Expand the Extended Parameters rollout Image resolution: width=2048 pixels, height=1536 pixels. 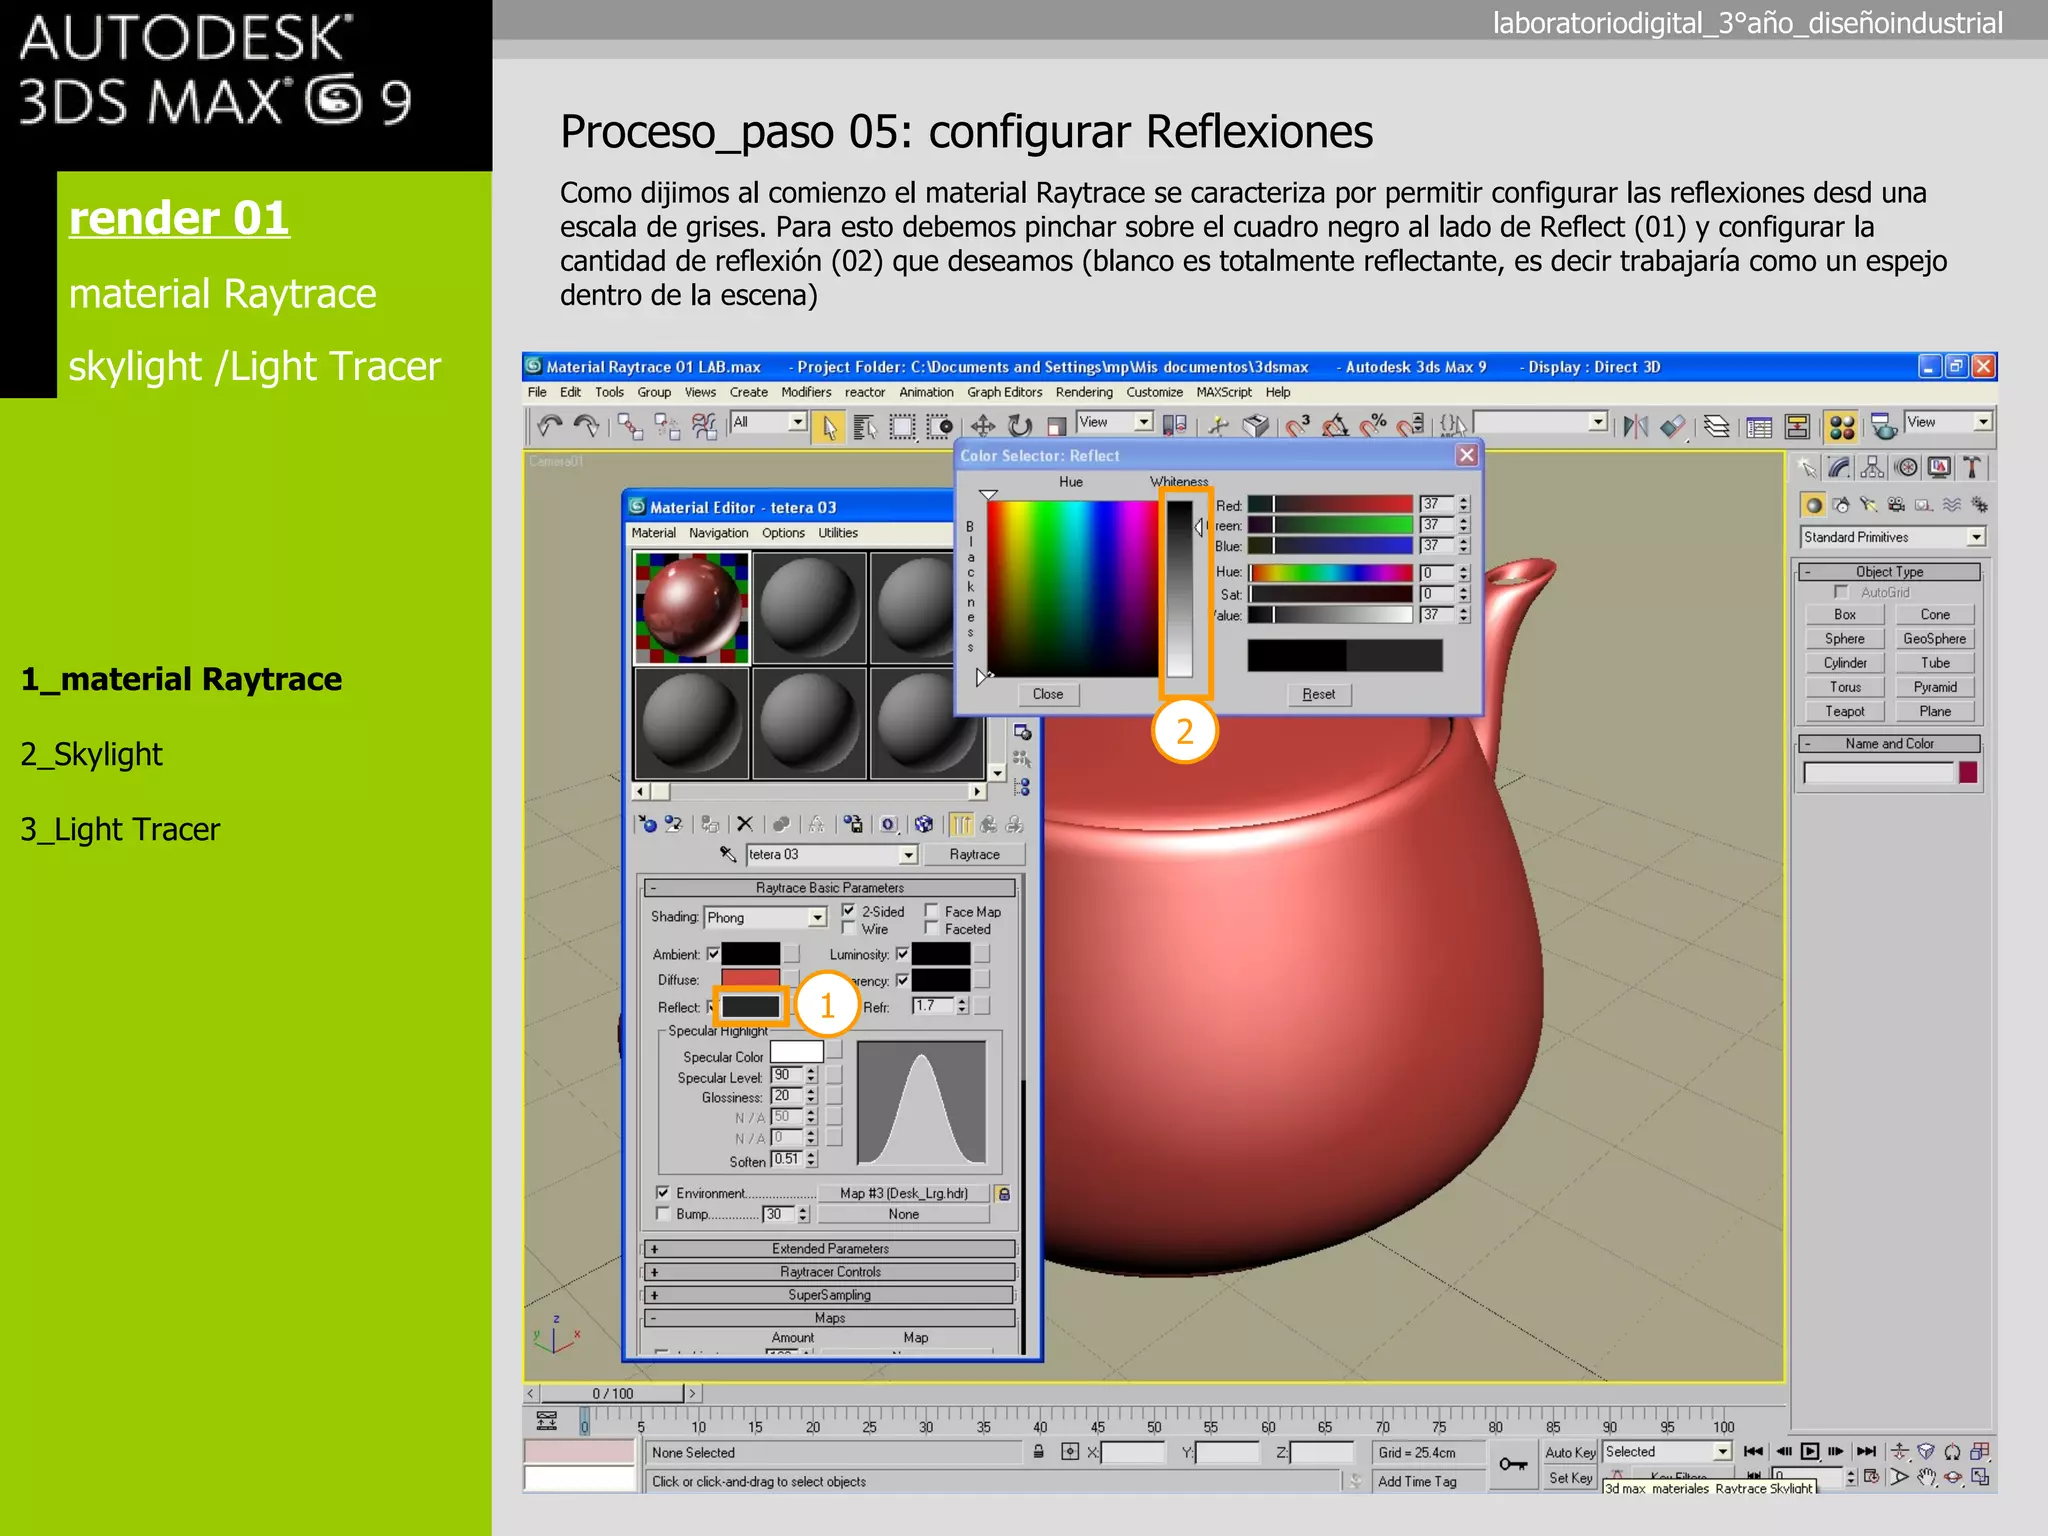tap(830, 1249)
